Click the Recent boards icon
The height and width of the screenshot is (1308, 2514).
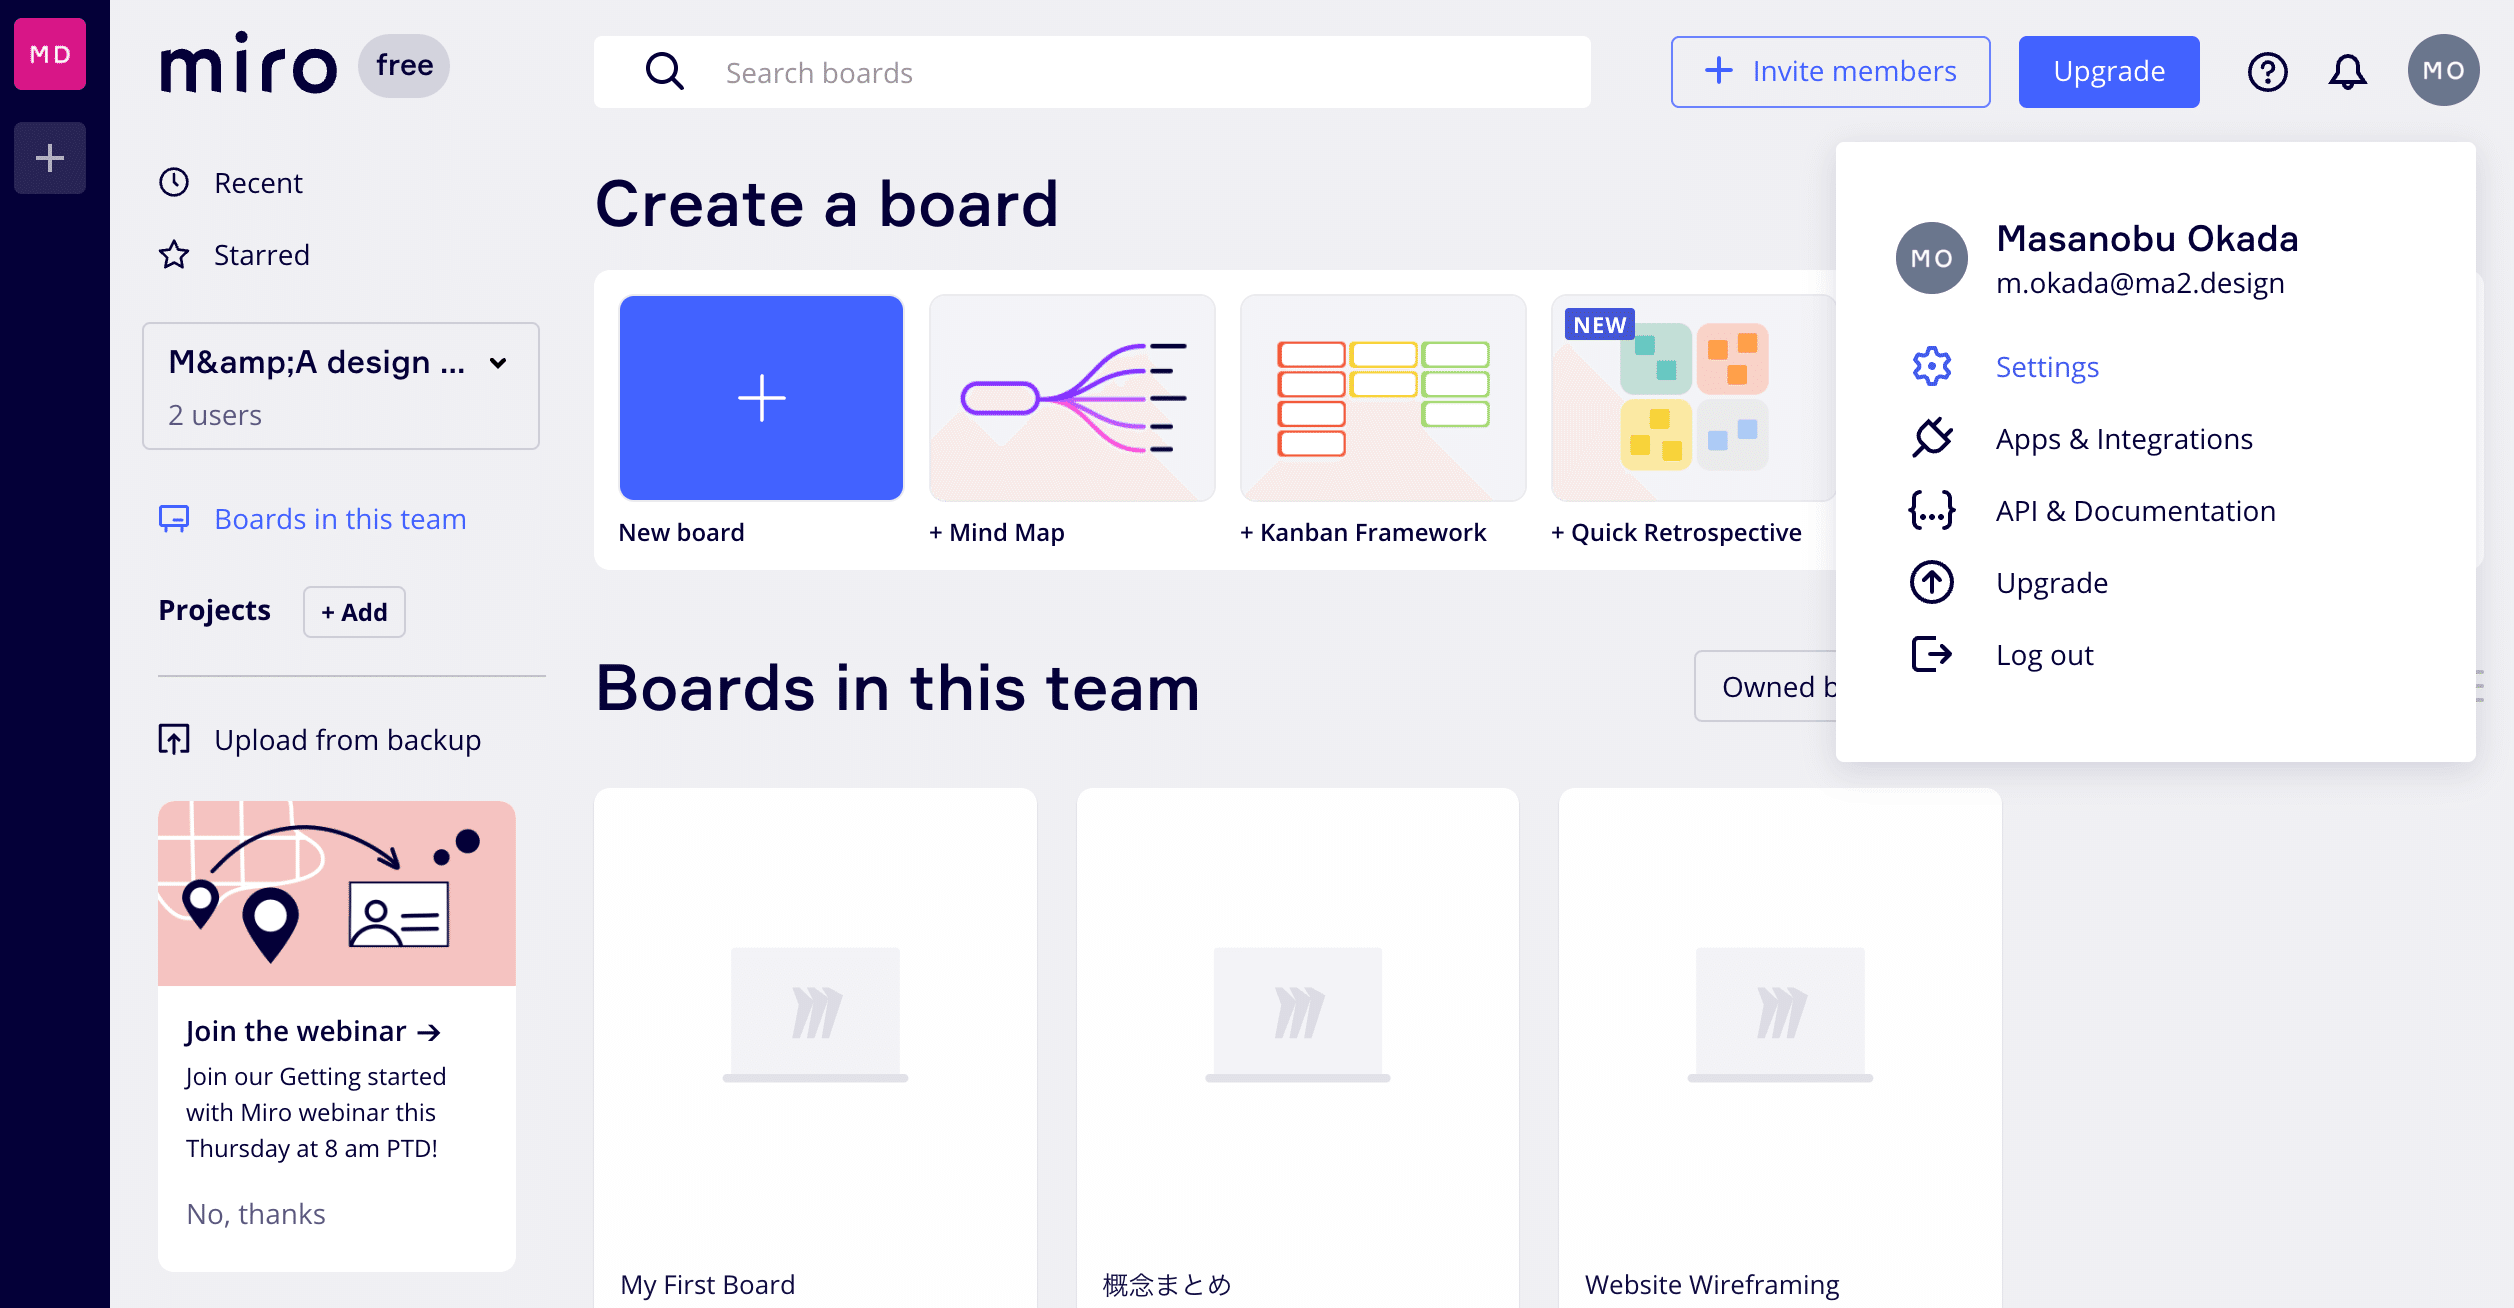(173, 181)
